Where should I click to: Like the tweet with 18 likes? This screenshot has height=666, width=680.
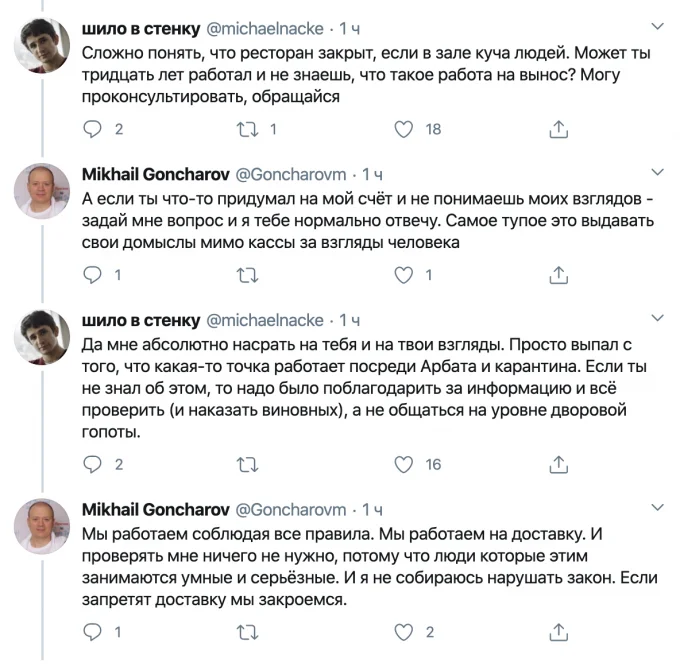click(403, 129)
